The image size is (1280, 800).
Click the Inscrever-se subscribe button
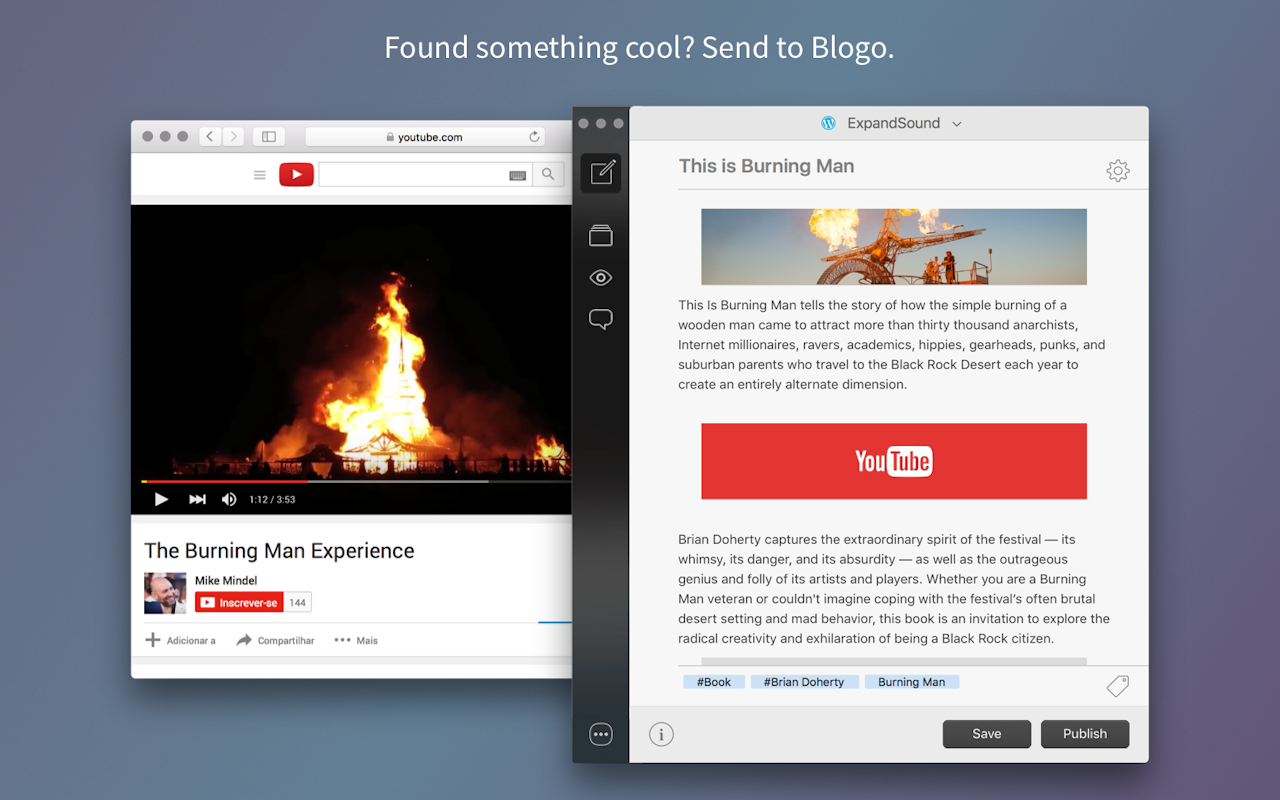(x=239, y=602)
